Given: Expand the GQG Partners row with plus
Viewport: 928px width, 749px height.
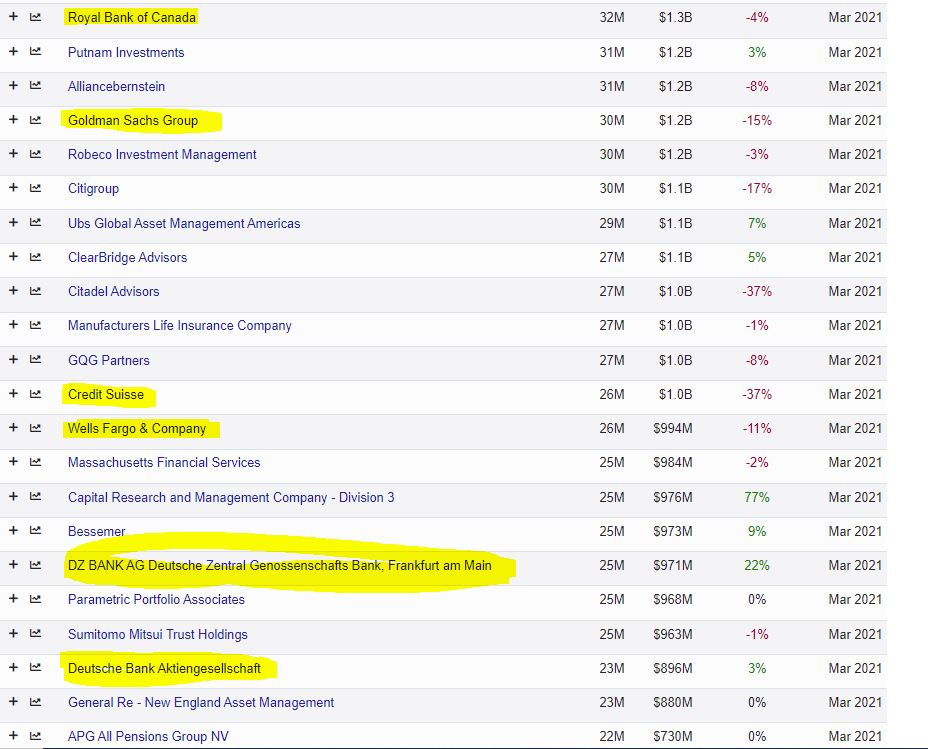Looking at the screenshot, I should tap(13, 359).
